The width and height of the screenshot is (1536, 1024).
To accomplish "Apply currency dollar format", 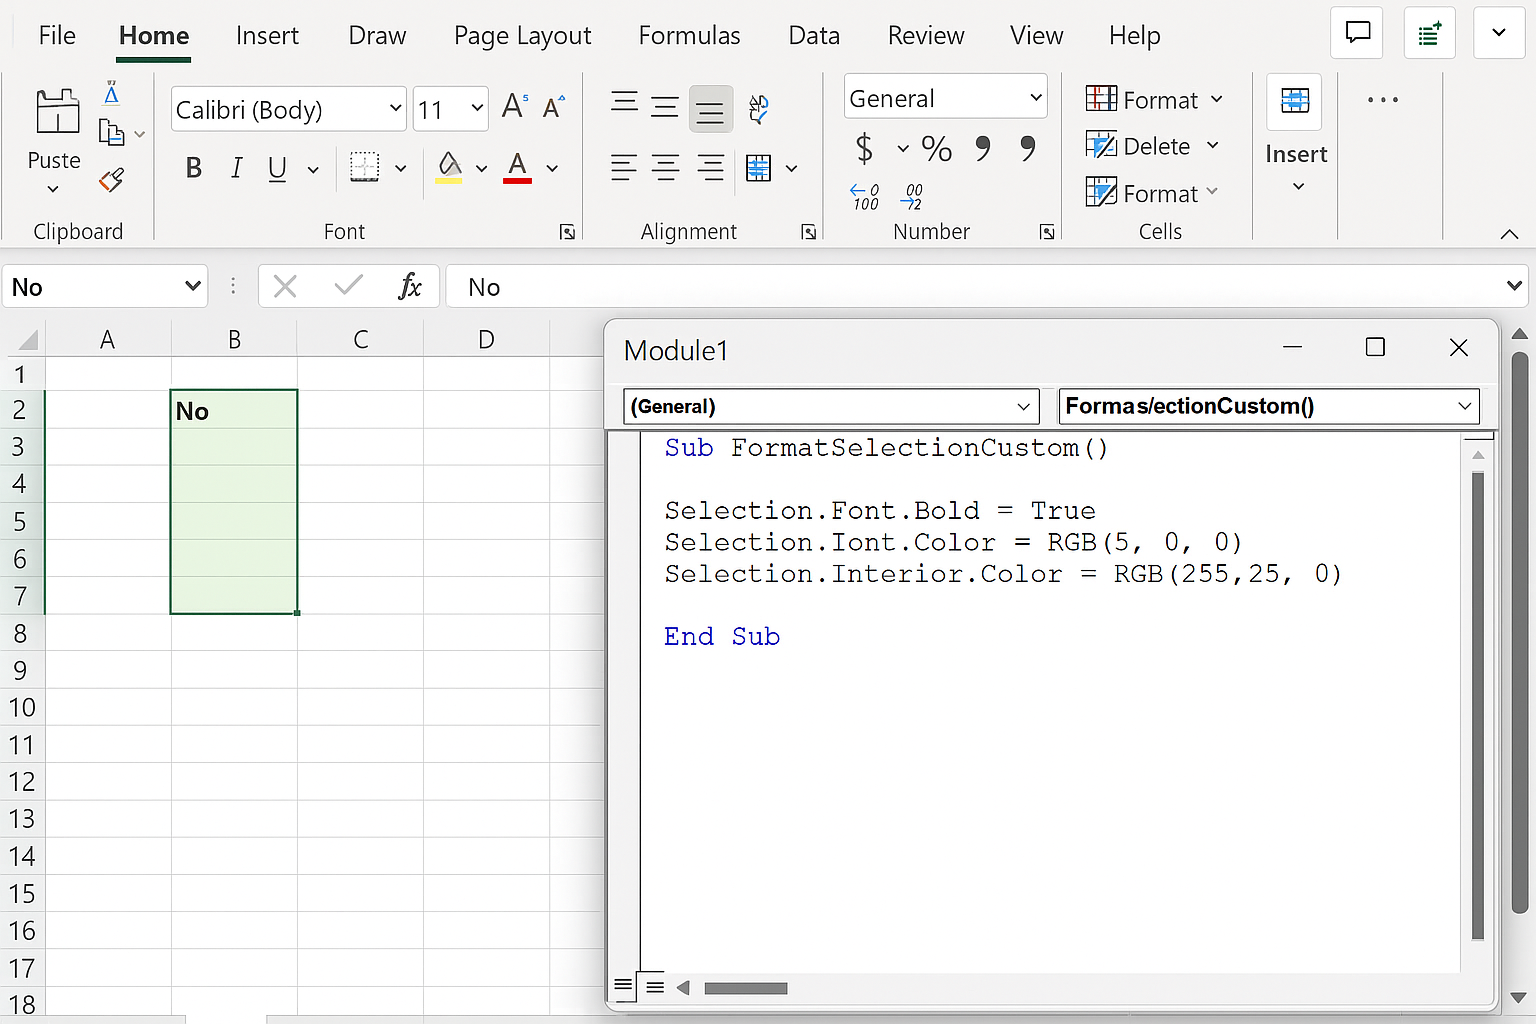I will (x=865, y=149).
